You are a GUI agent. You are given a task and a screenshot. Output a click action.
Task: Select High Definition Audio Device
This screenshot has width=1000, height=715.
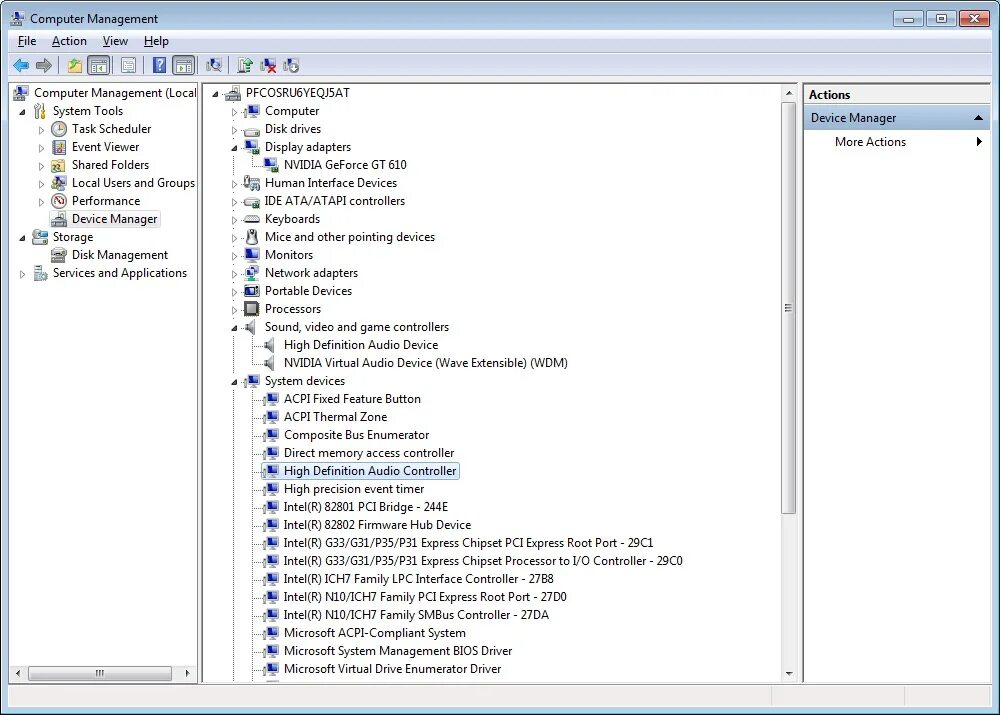(x=361, y=345)
